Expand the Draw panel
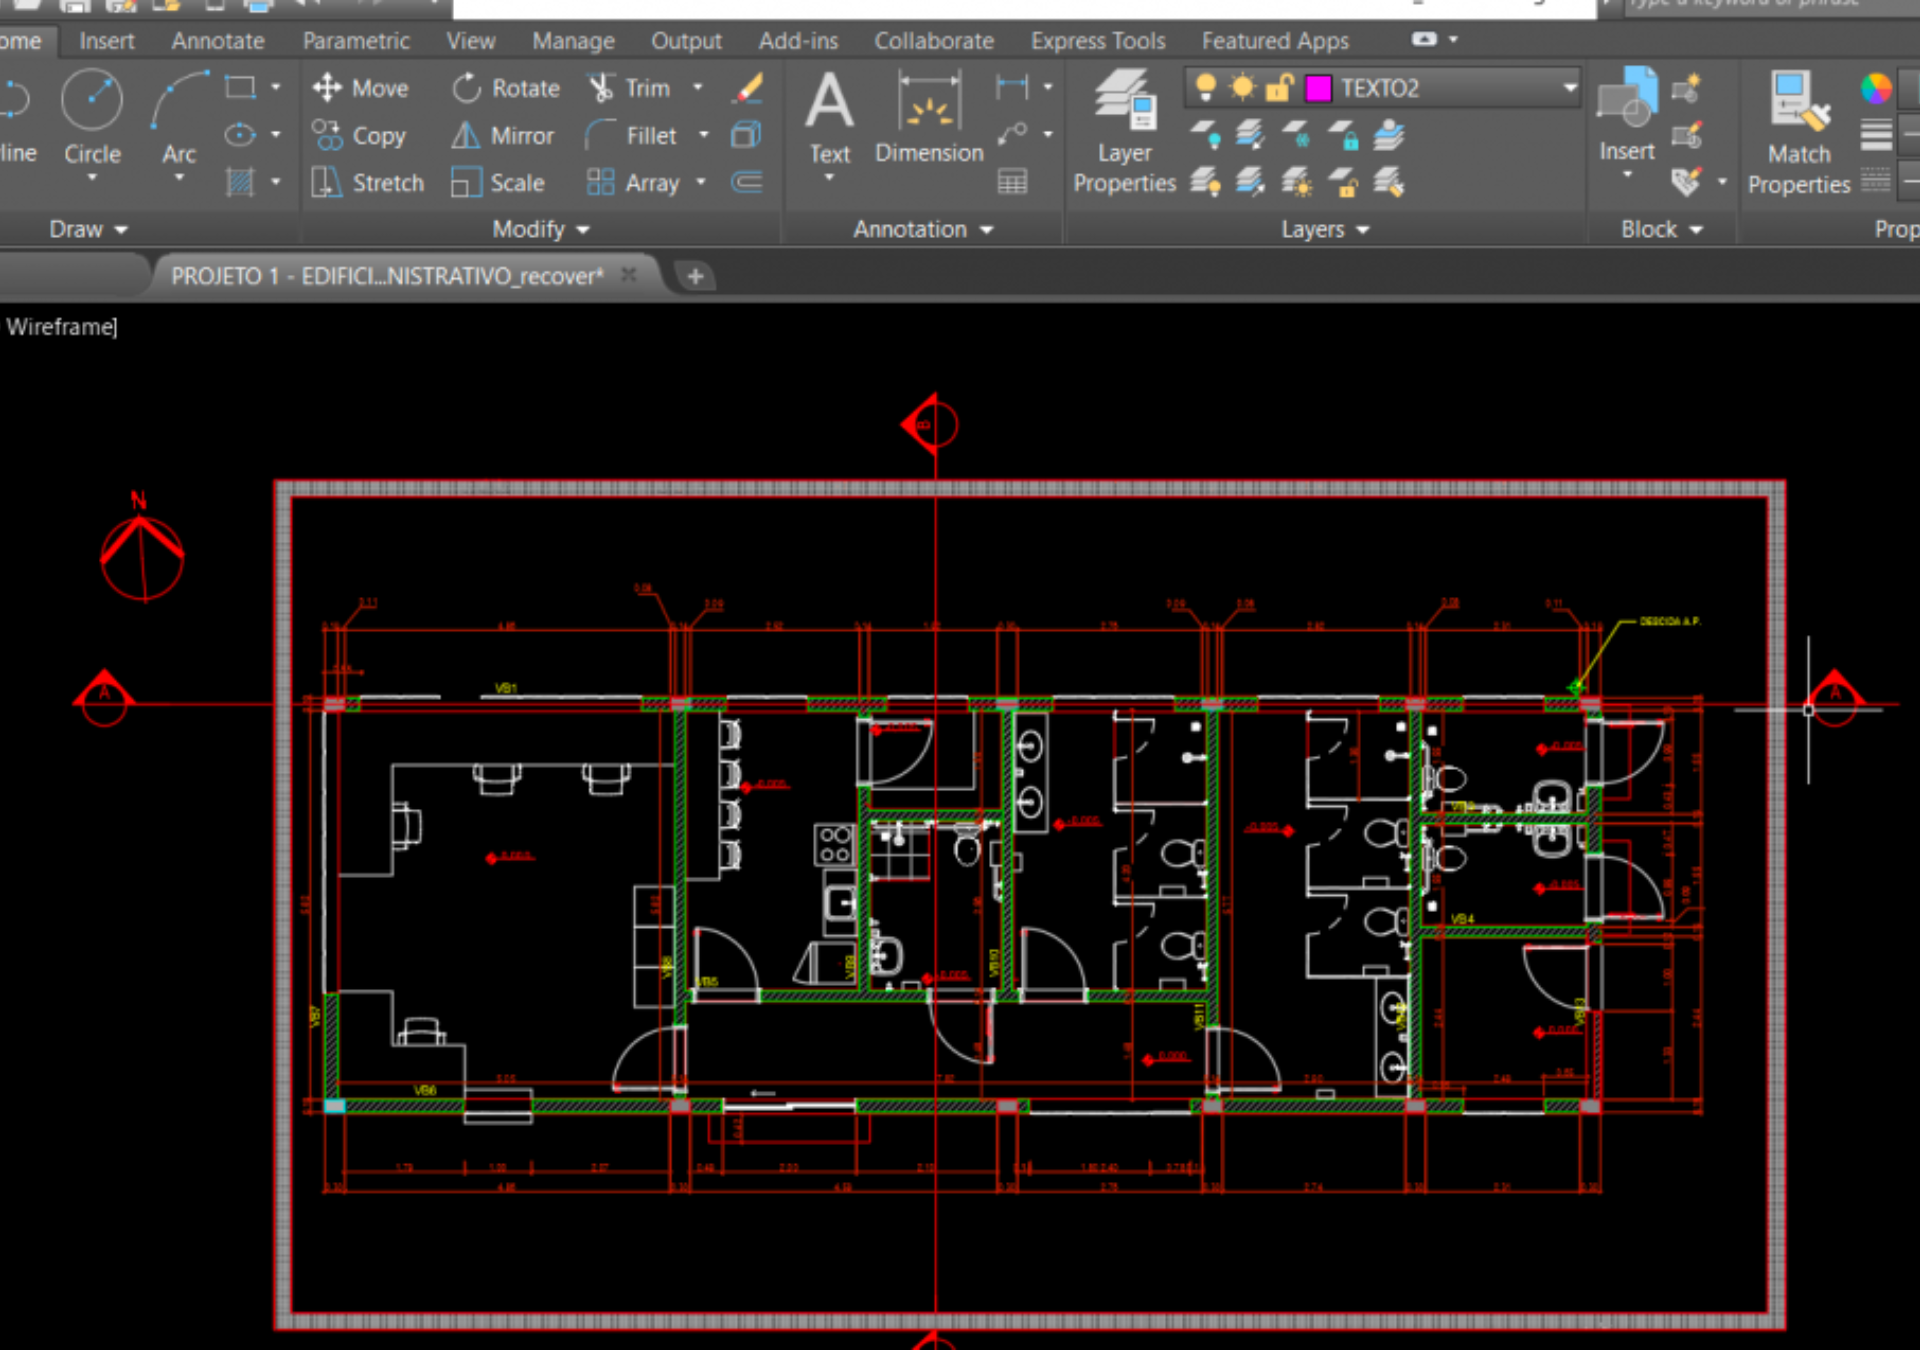Screen dimensions: 1920x1350 [86, 229]
